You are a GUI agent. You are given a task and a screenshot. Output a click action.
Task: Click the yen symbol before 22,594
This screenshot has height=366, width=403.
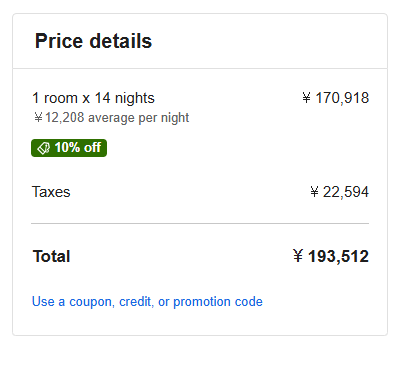(x=314, y=192)
